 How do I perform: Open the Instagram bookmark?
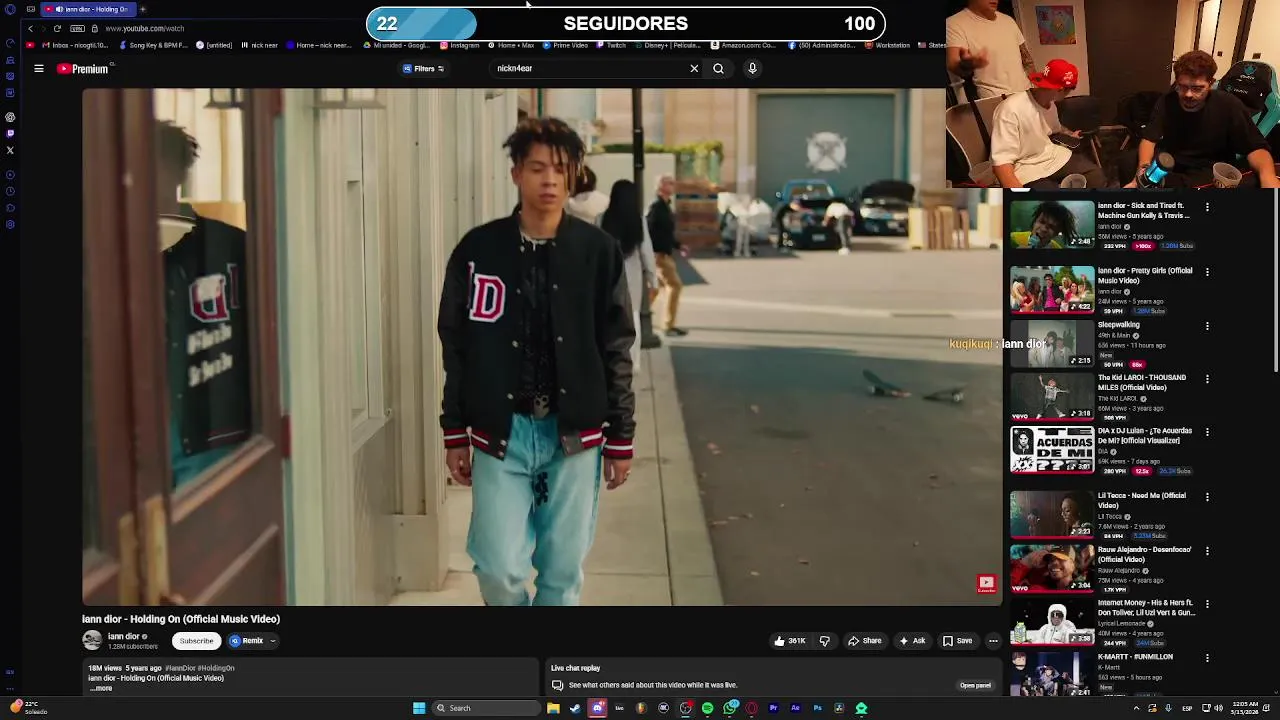[x=460, y=45]
